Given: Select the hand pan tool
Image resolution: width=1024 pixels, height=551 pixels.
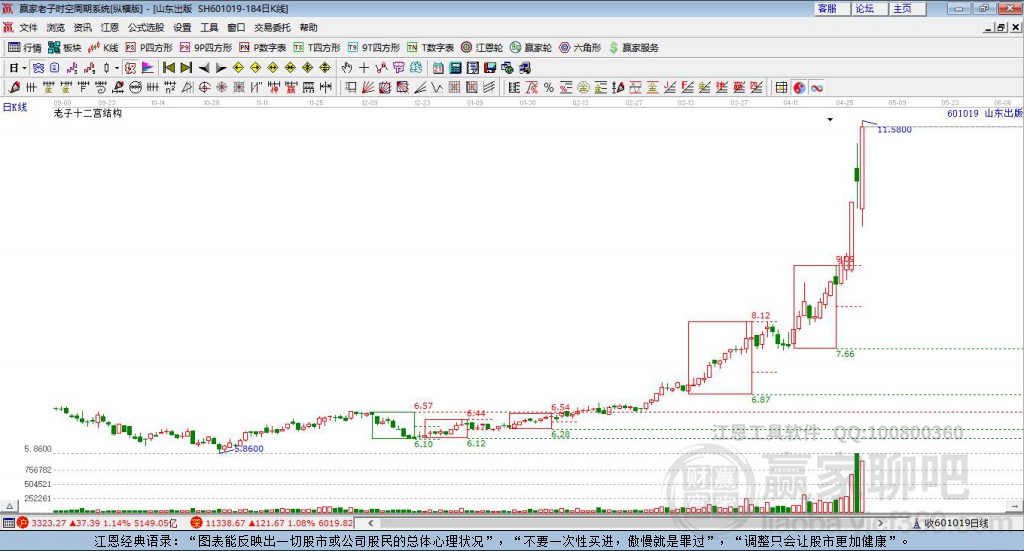Looking at the screenshot, I should [346, 68].
